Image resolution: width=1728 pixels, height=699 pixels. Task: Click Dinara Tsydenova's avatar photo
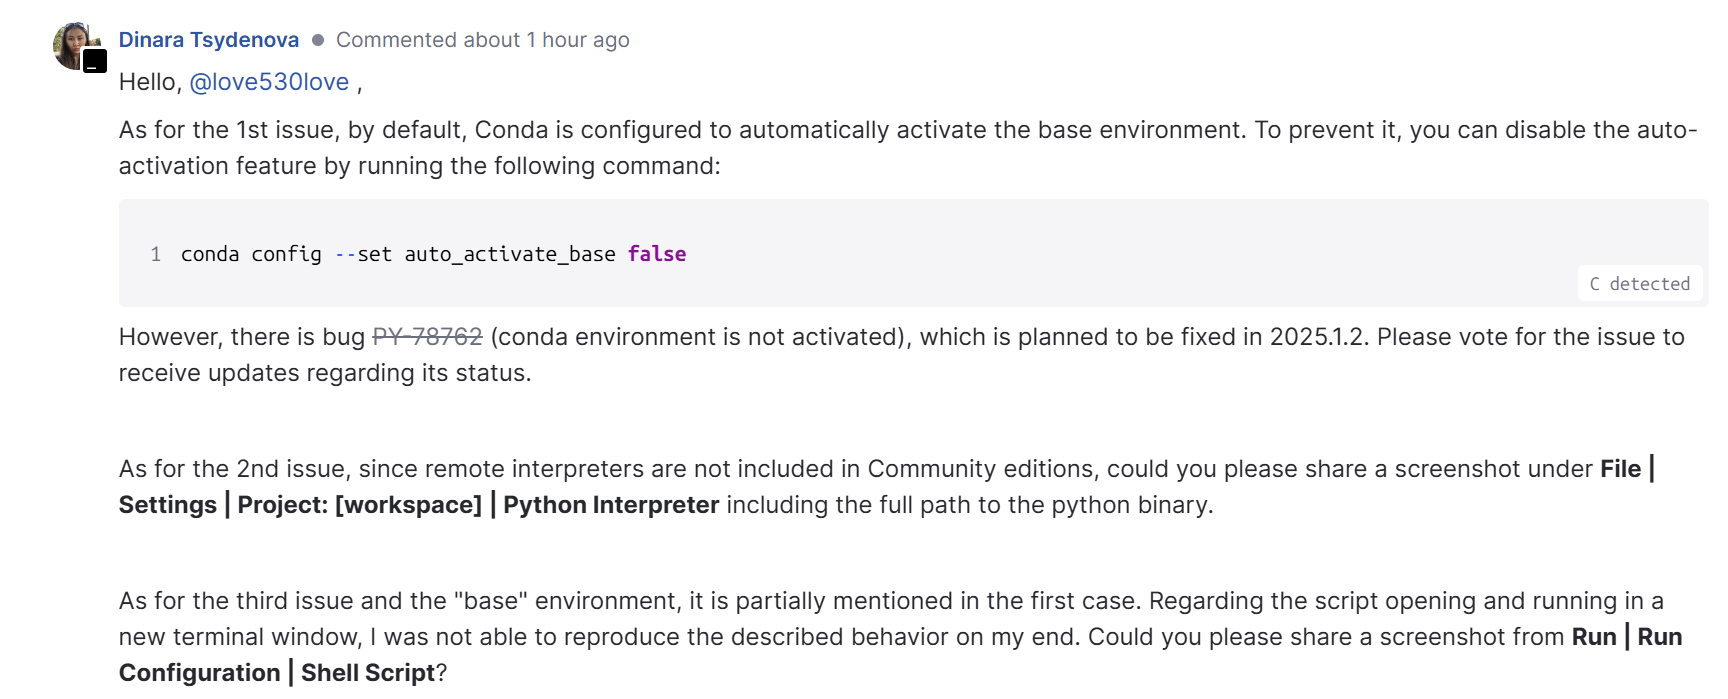tap(72, 43)
